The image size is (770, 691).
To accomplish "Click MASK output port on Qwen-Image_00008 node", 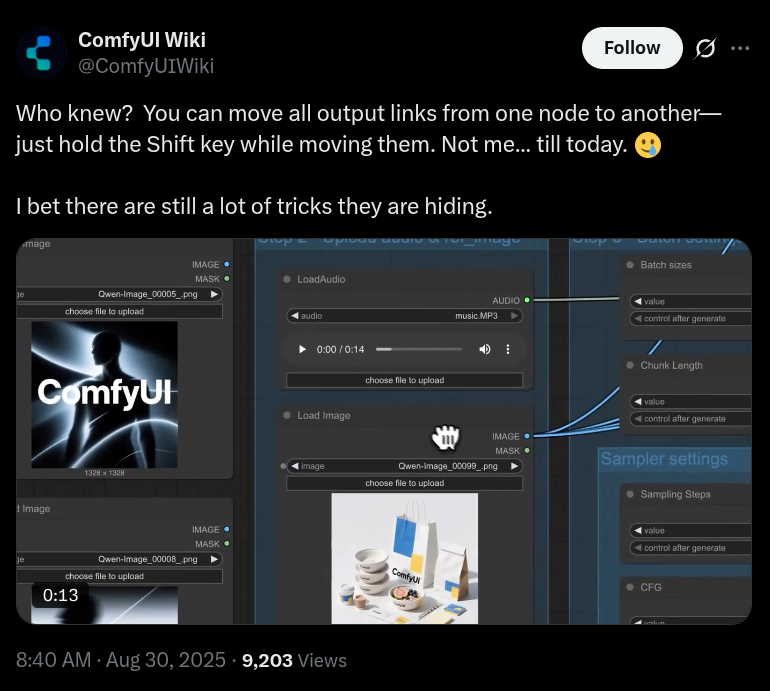I will tap(226, 544).
